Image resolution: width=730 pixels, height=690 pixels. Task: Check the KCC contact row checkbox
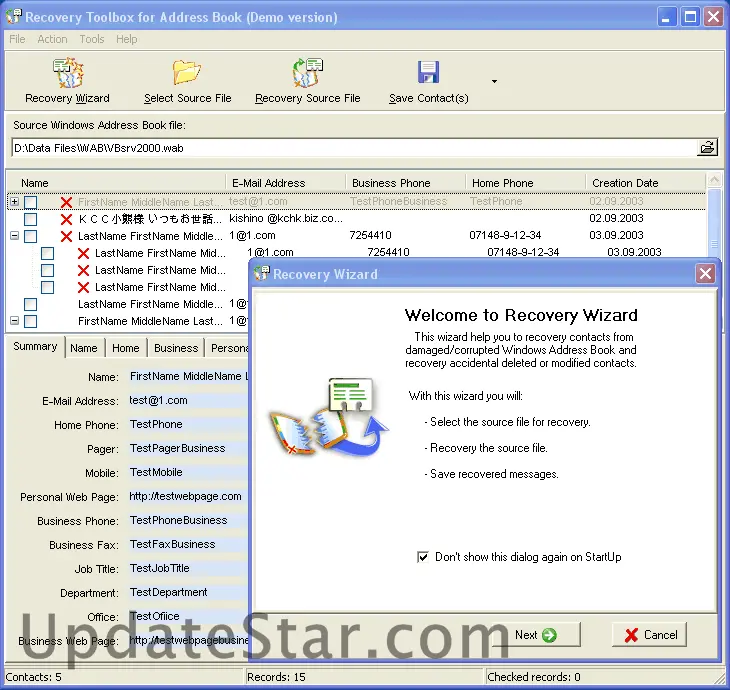click(31, 219)
